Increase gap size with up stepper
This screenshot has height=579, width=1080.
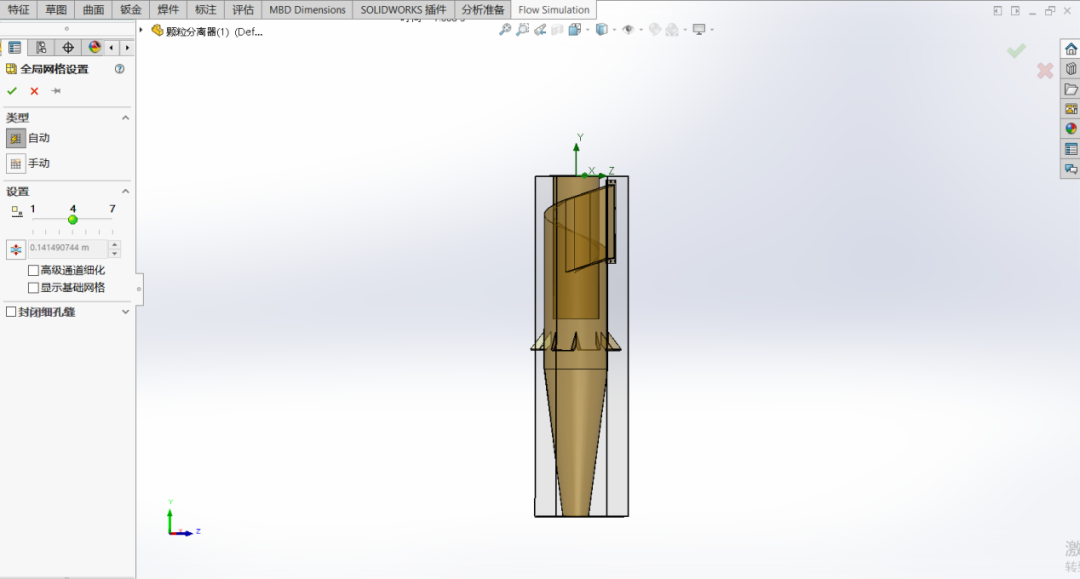tap(115, 244)
